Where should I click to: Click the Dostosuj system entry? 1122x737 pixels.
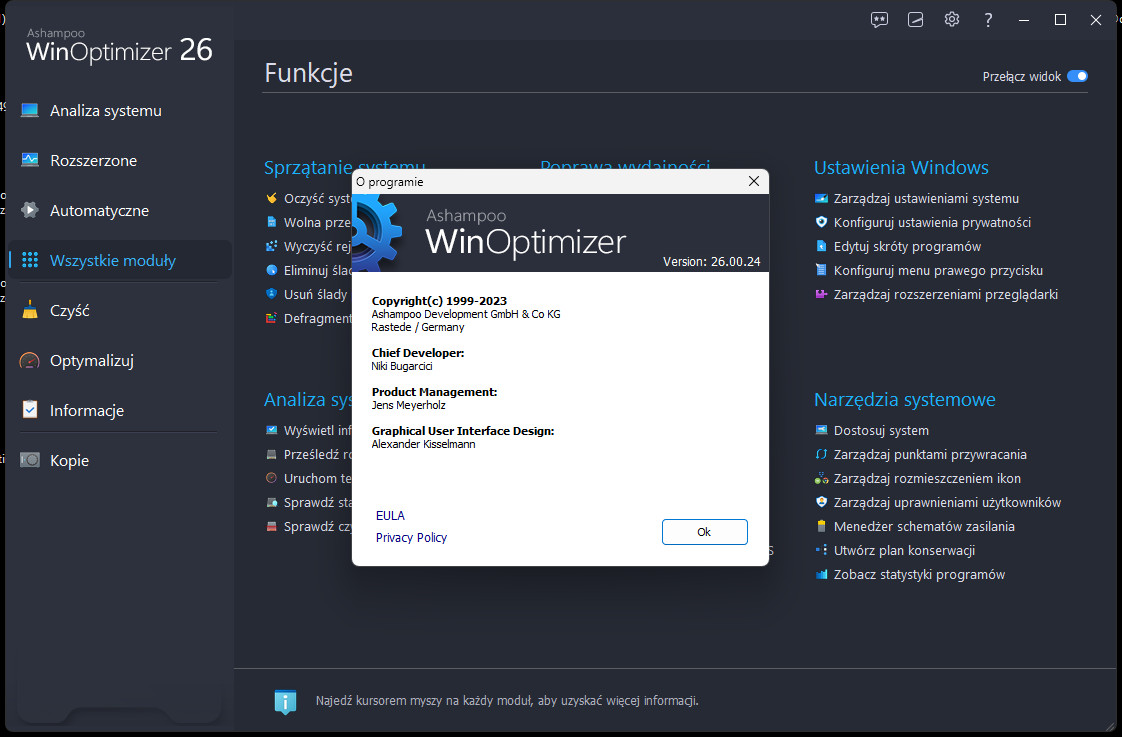tap(881, 430)
